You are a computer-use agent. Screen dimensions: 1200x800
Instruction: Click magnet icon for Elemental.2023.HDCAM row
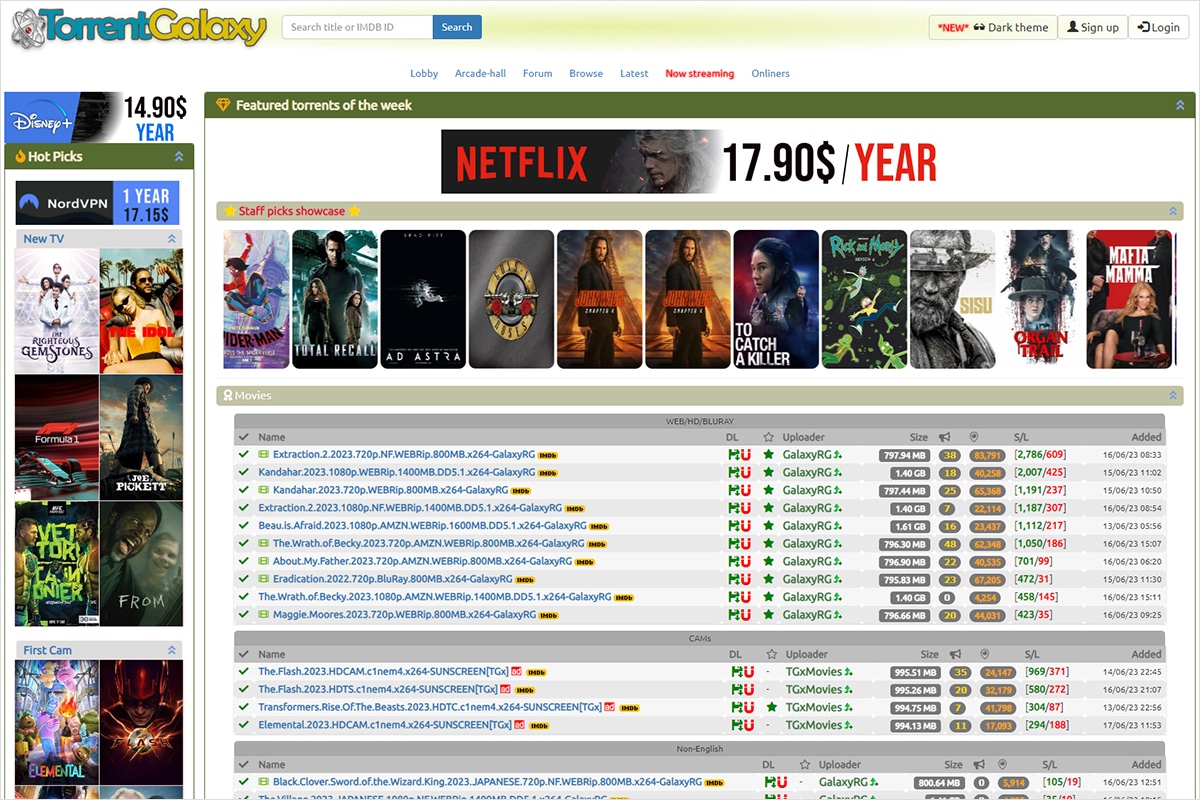coord(749,725)
